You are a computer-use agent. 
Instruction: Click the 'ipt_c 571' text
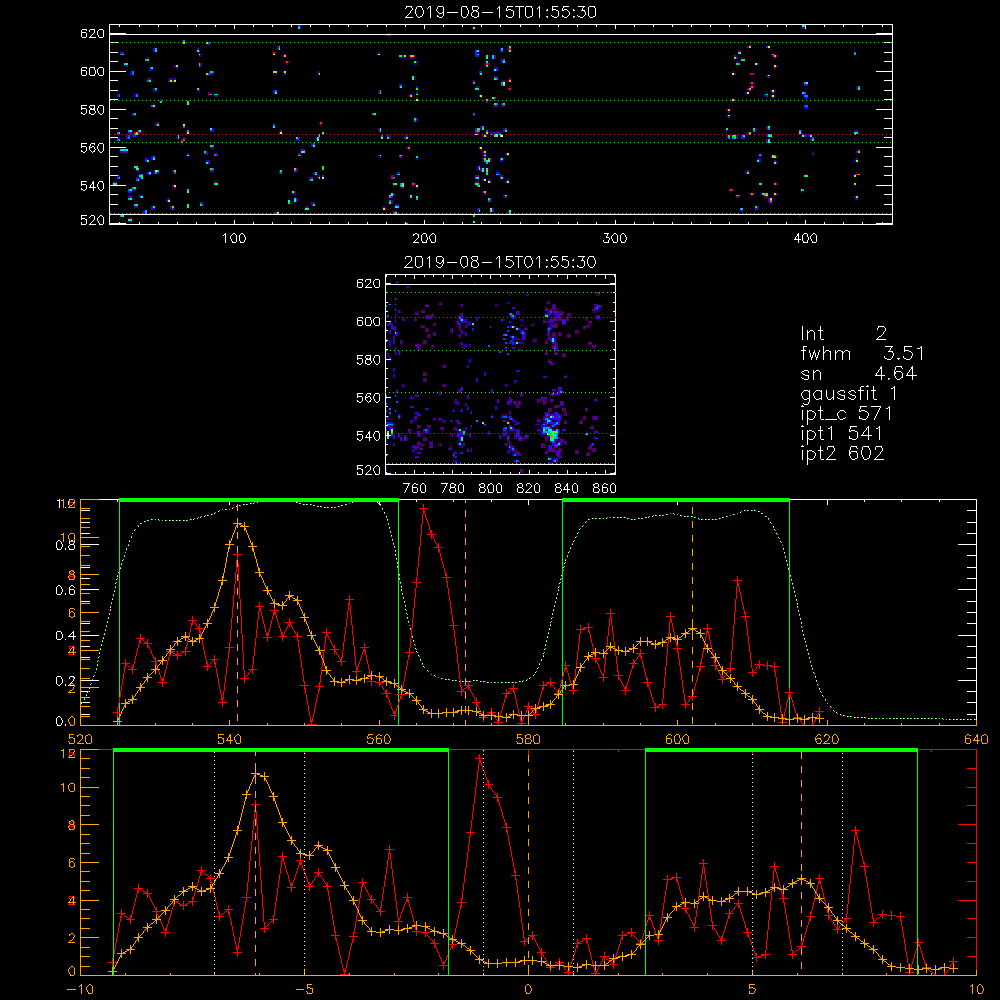click(846, 414)
